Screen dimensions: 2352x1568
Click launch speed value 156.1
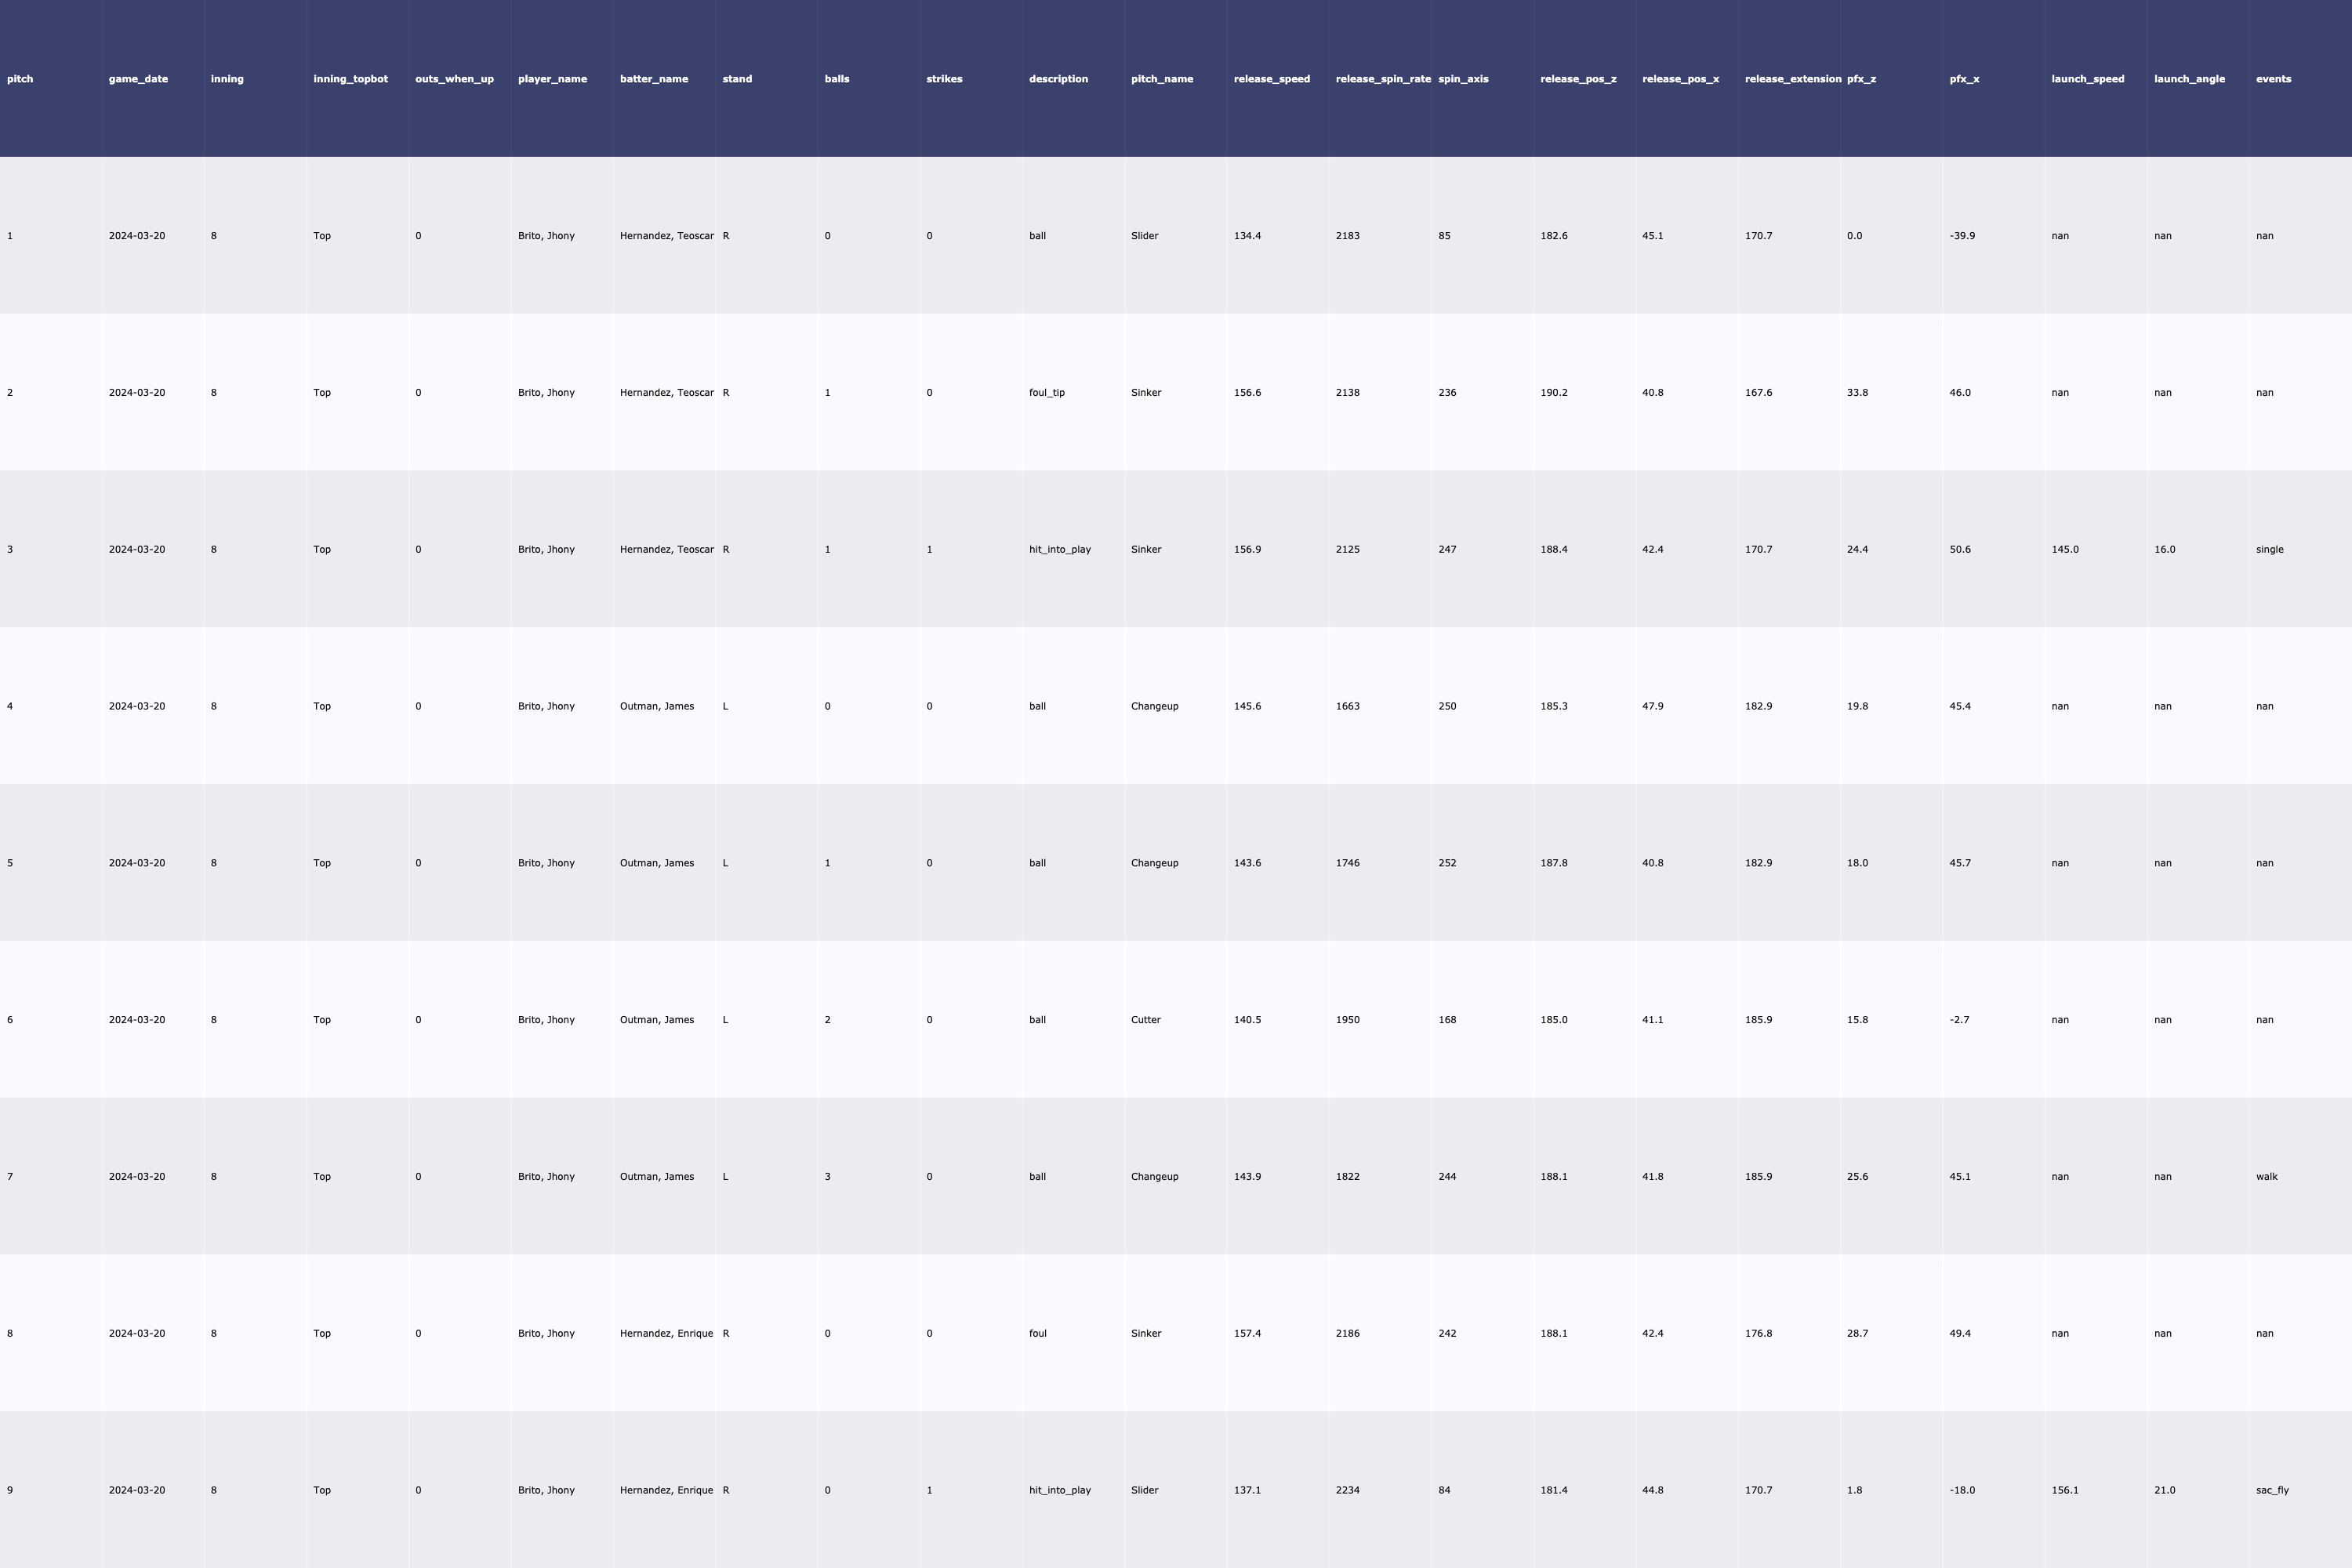(x=2064, y=1490)
